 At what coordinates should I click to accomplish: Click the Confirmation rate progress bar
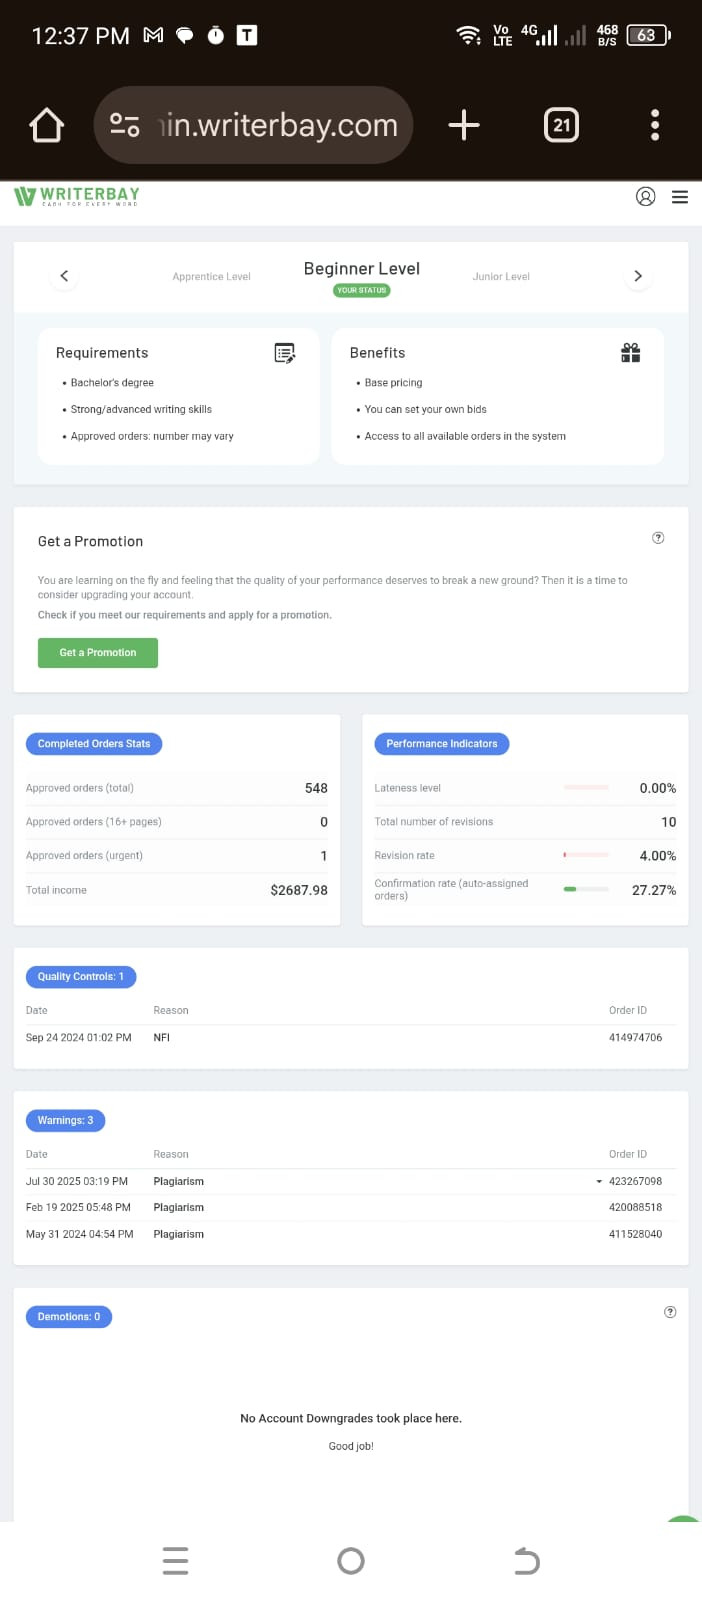(585, 889)
